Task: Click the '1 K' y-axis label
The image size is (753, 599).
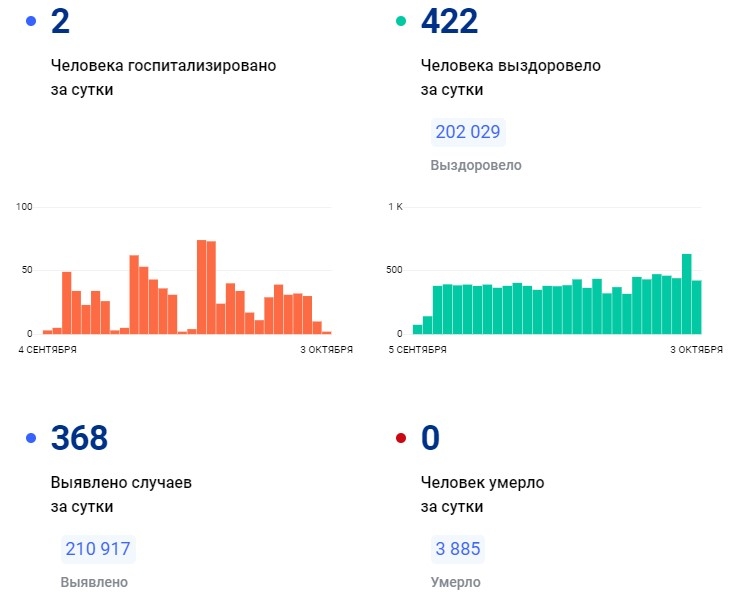Action: [x=395, y=207]
